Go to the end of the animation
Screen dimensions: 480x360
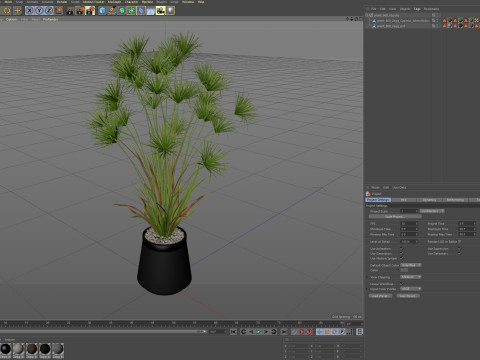click(x=284, y=332)
